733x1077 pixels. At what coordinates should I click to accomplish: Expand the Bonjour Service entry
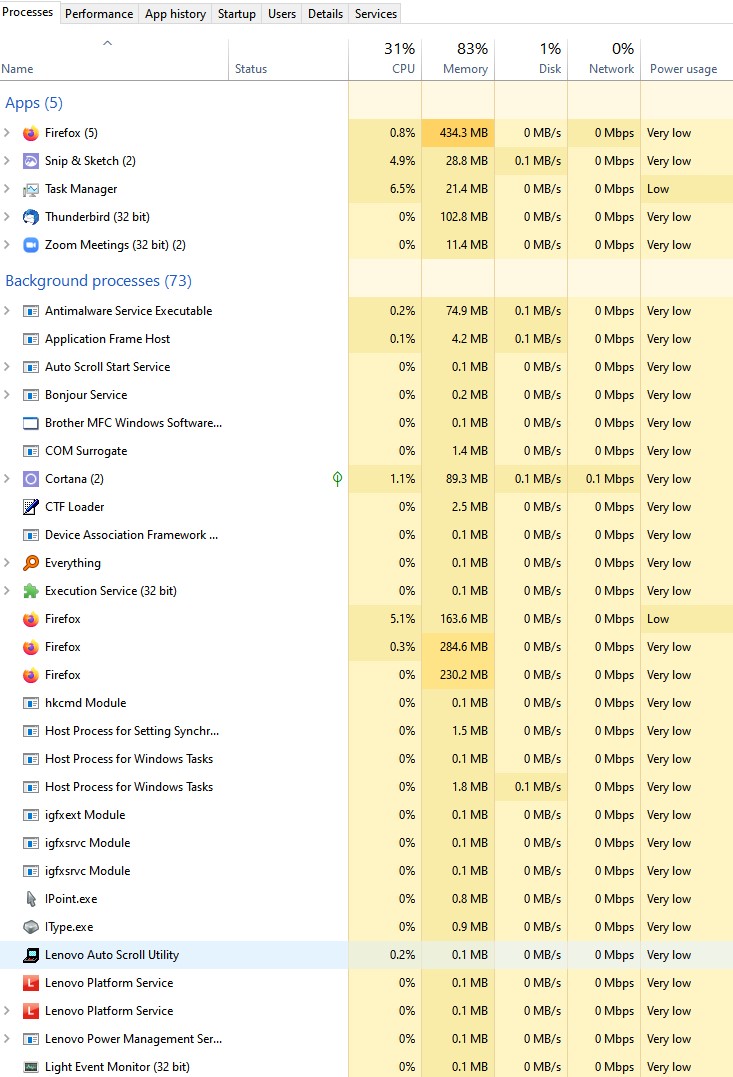(x=8, y=395)
